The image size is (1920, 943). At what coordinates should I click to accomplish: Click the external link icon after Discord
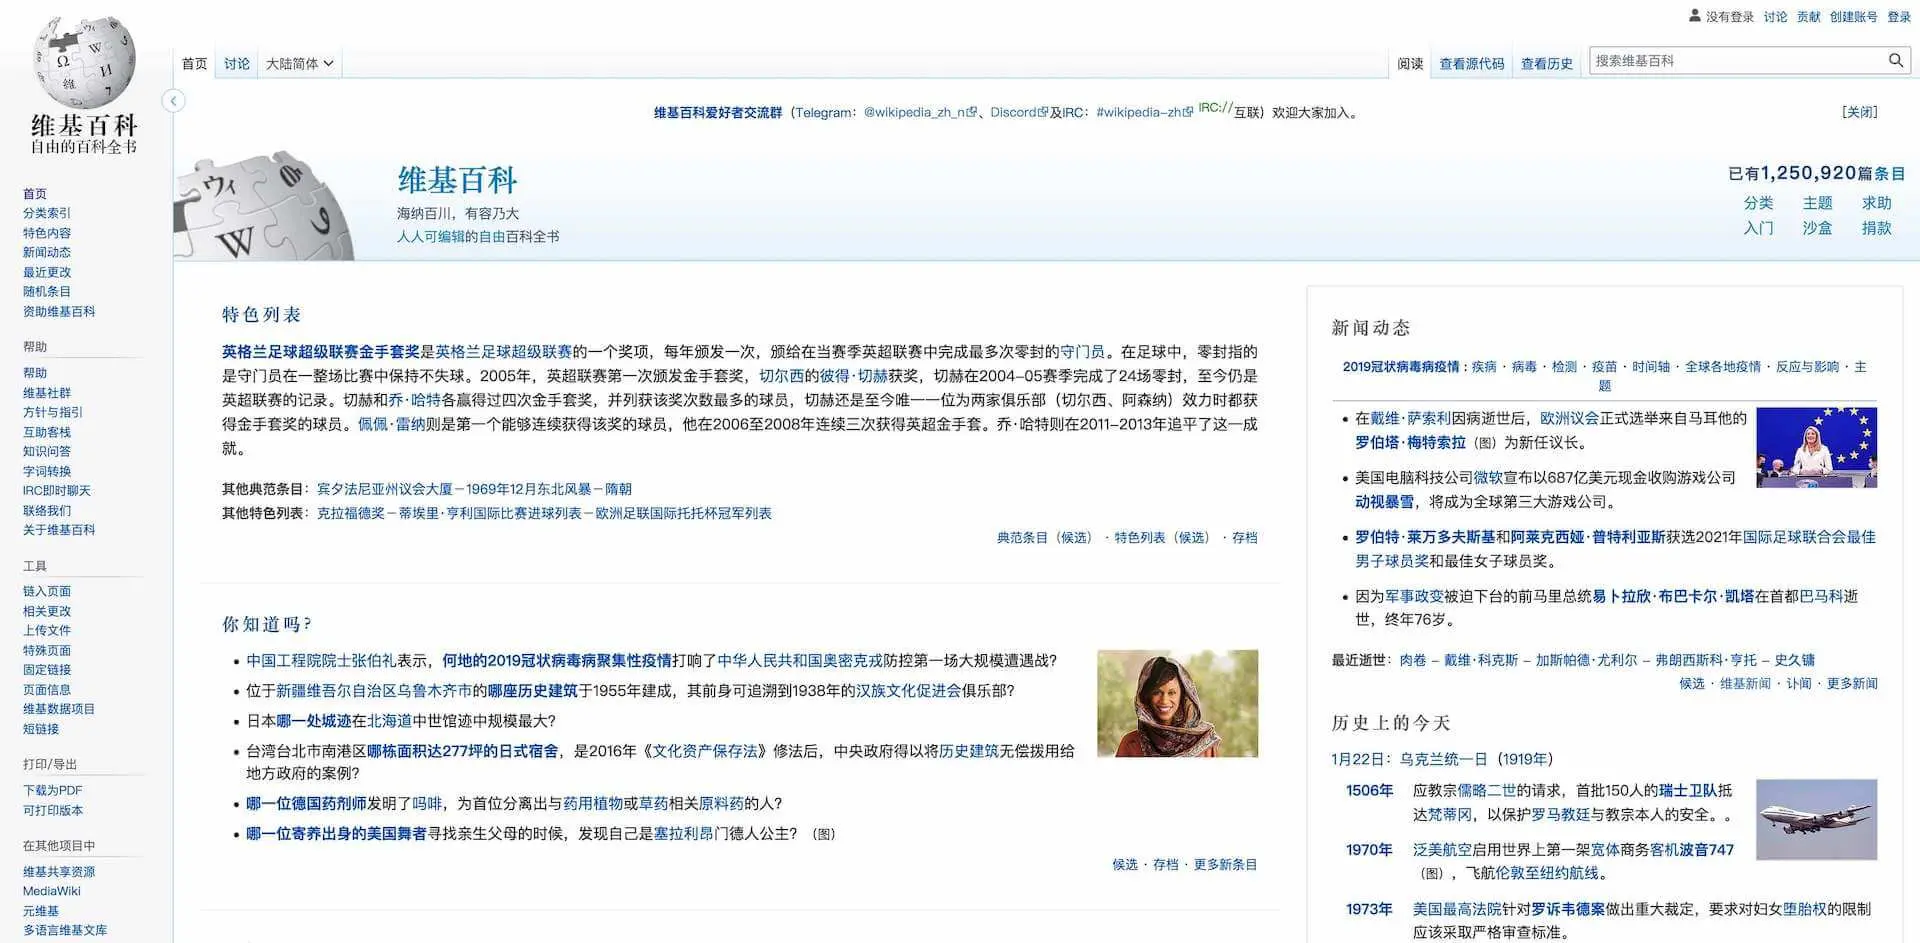coord(1043,112)
